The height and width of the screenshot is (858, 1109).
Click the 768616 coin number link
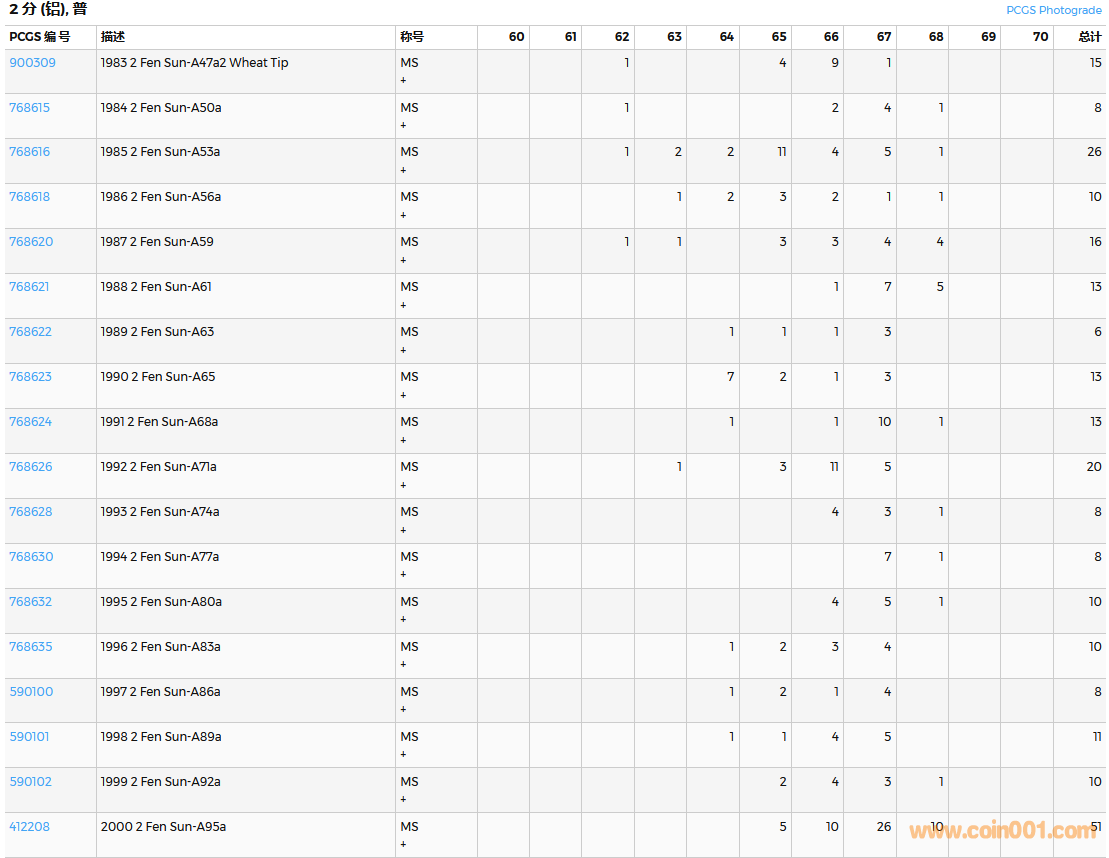pos(29,152)
